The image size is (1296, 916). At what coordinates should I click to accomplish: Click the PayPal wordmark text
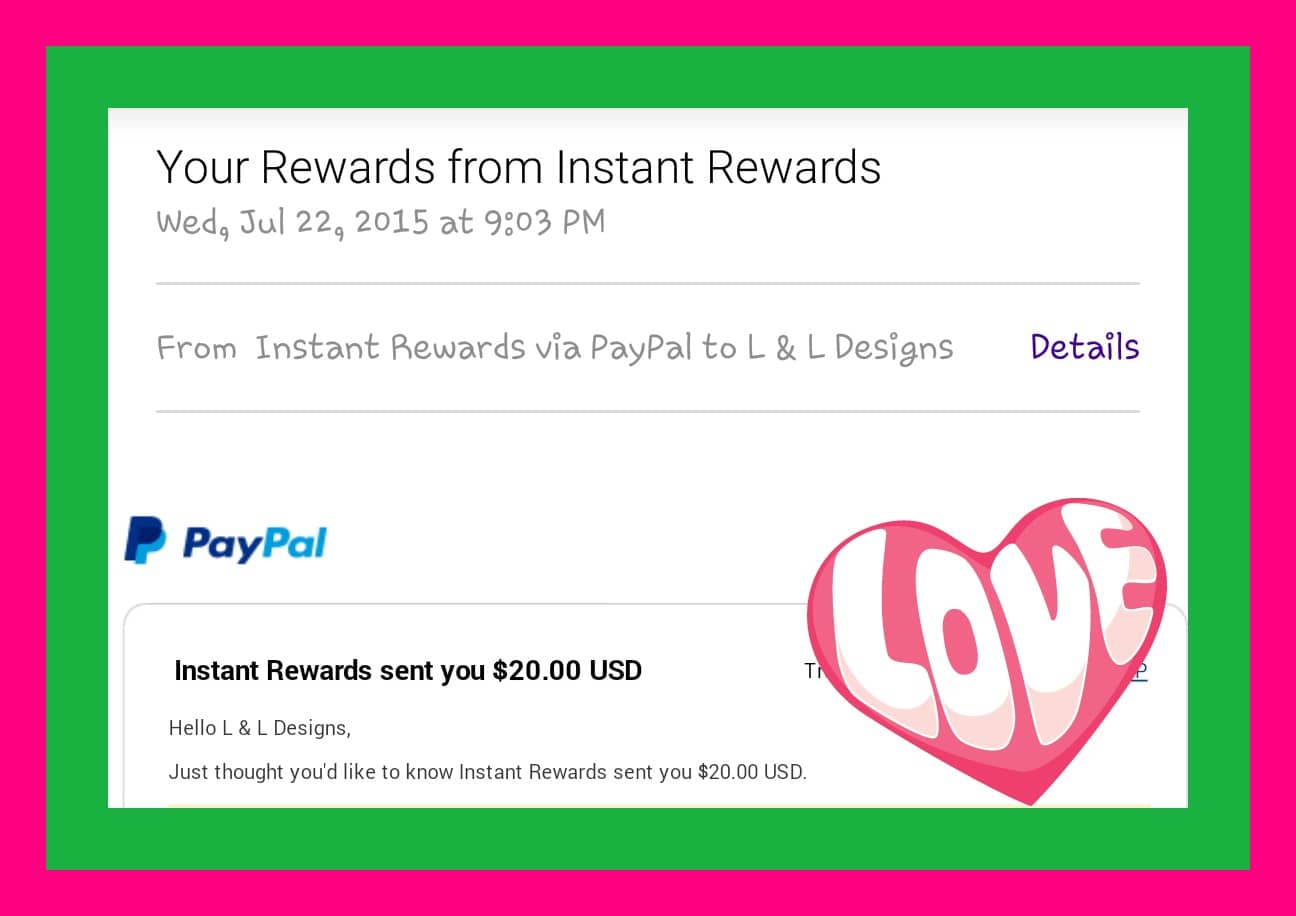pos(255,544)
